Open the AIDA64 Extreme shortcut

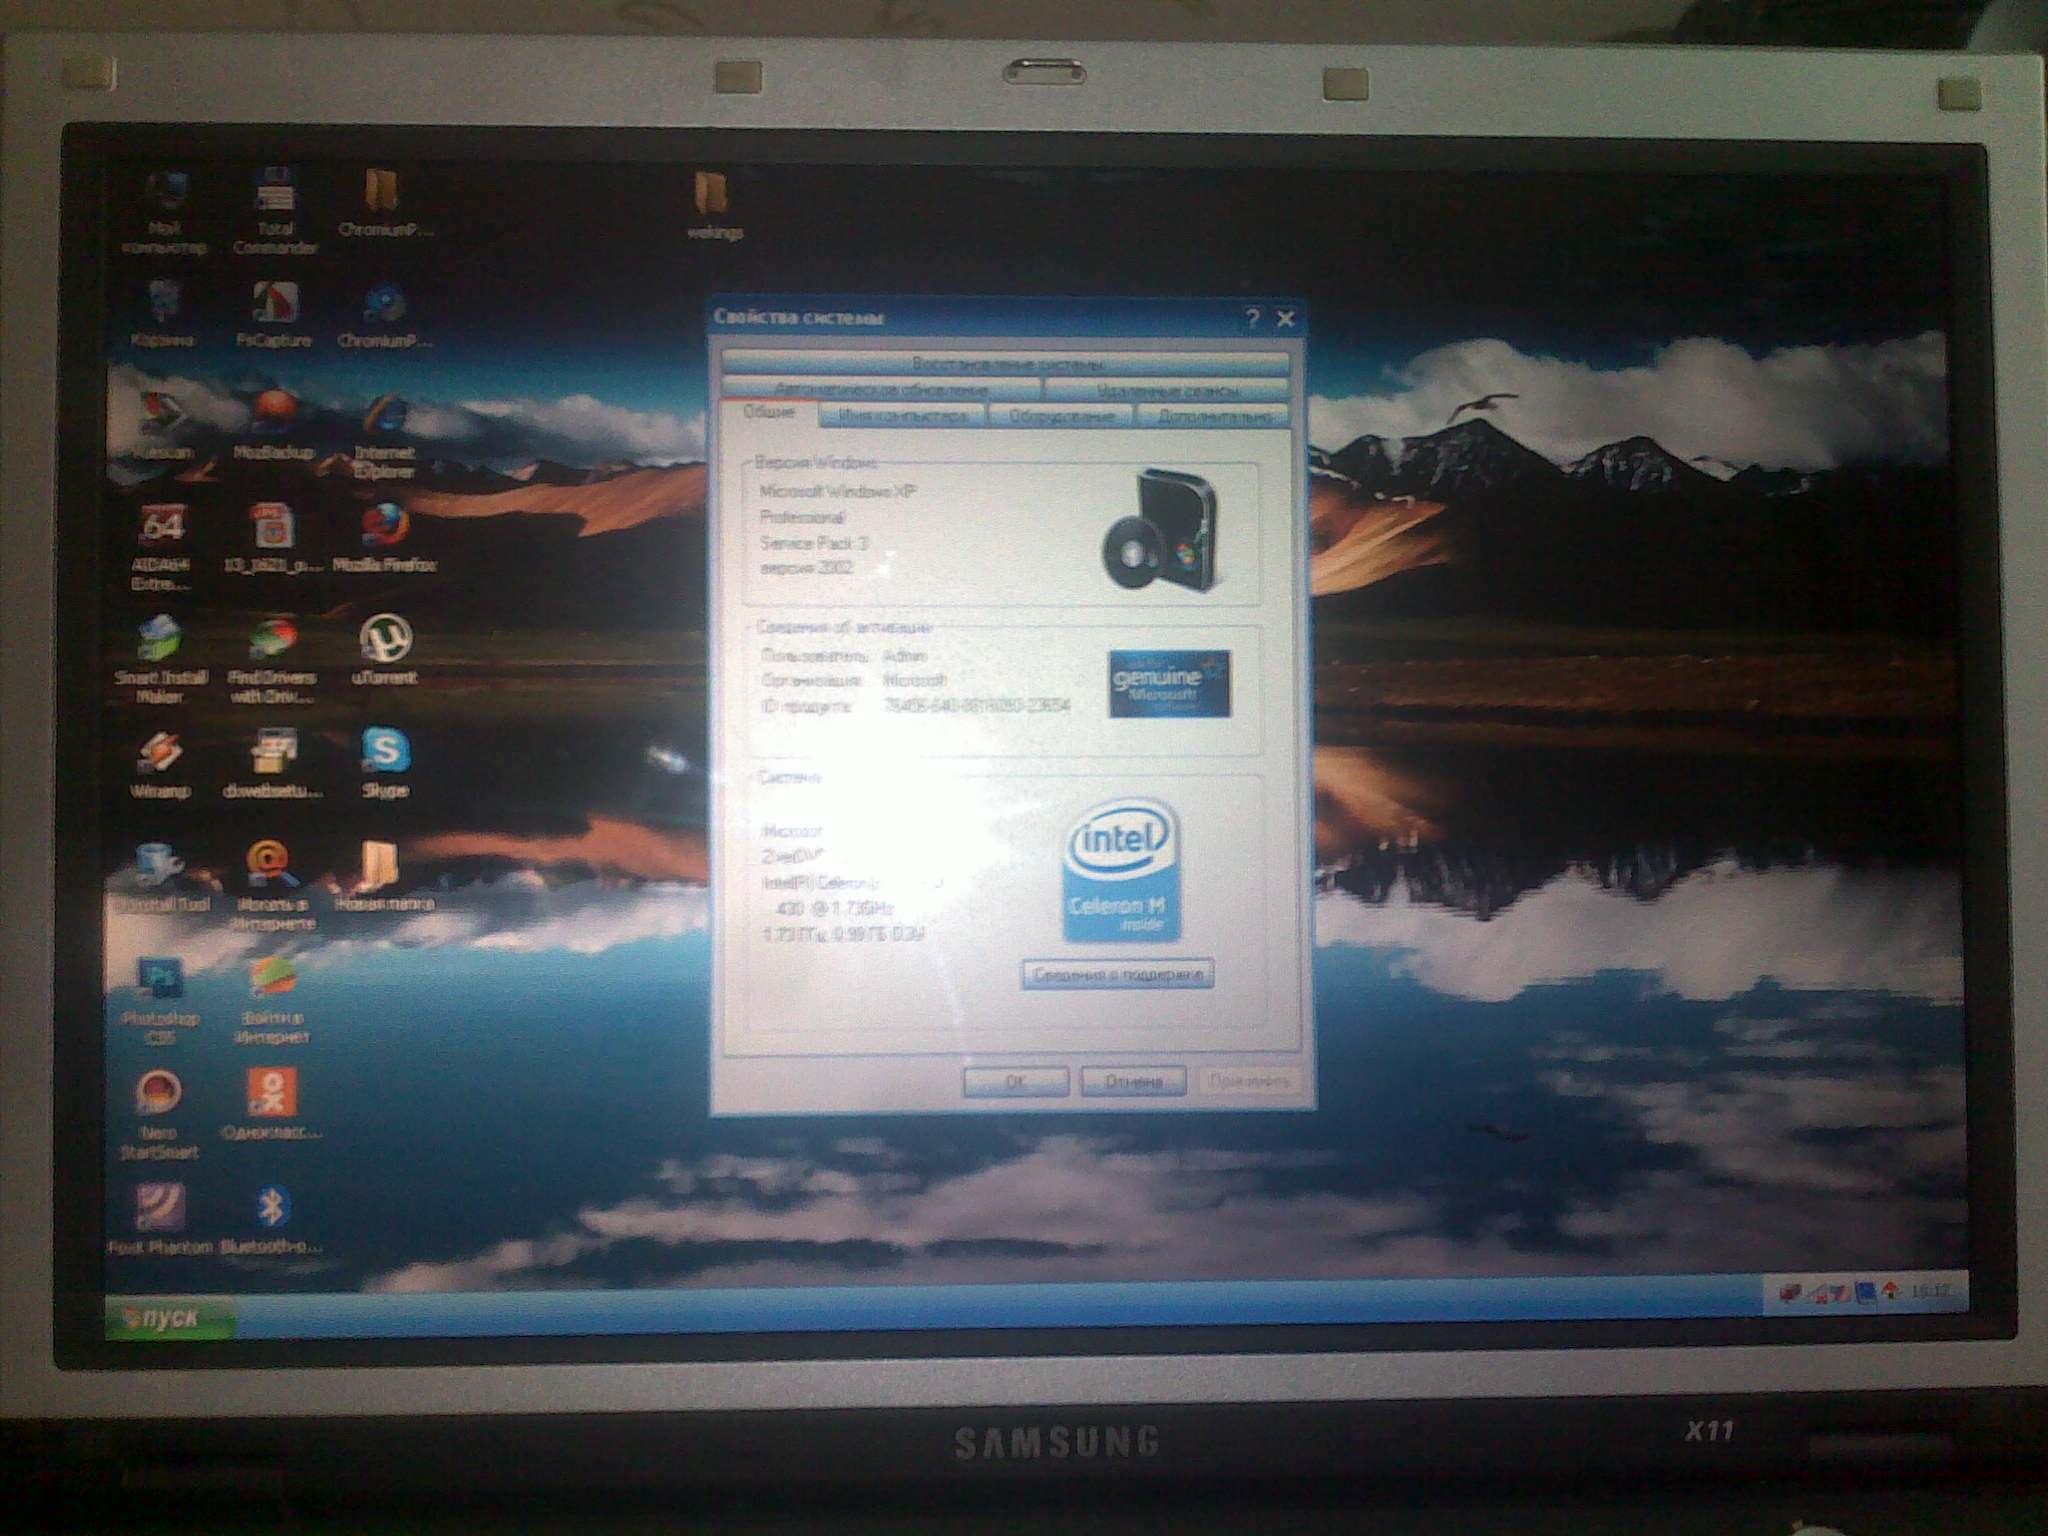[x=162, y=548]
